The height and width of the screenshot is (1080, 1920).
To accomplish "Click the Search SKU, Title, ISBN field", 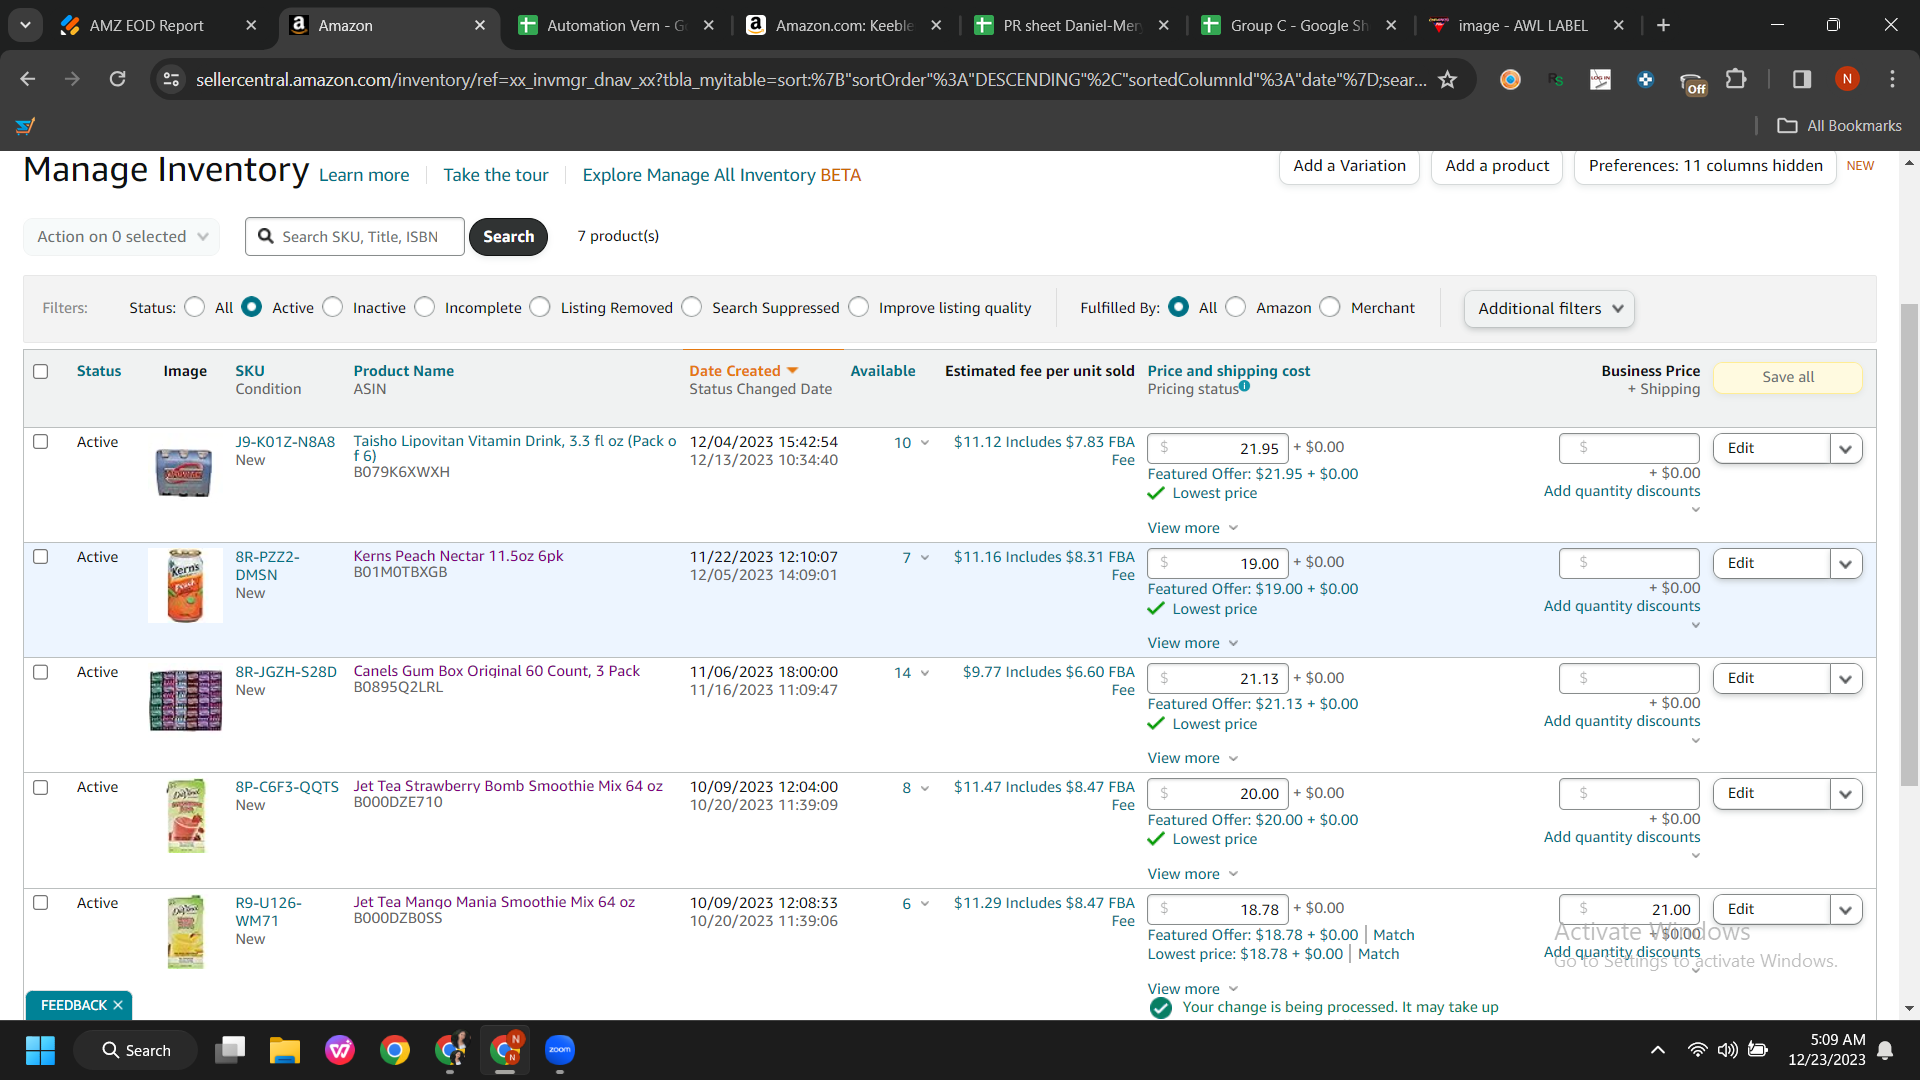I will (x=355, y=237).
